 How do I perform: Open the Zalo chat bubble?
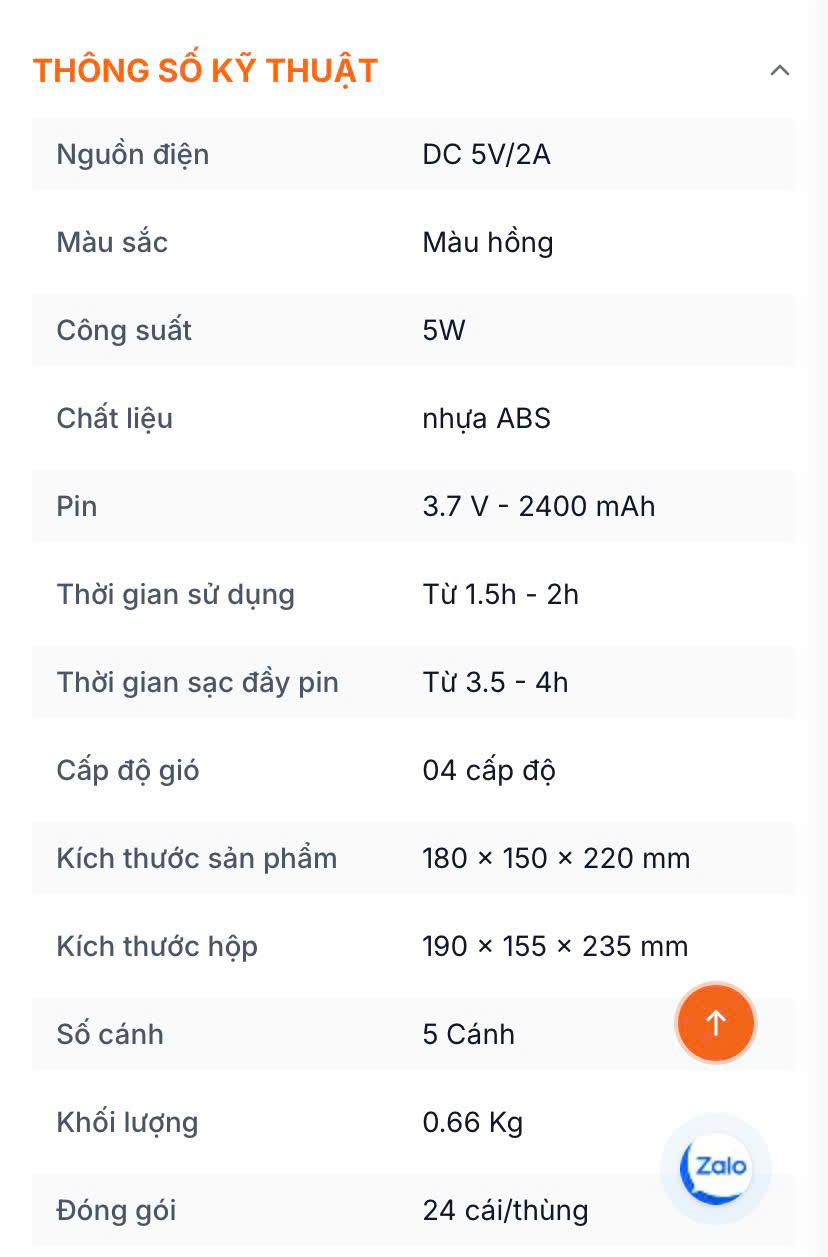pyautogui.click(x=716, y=1167)
